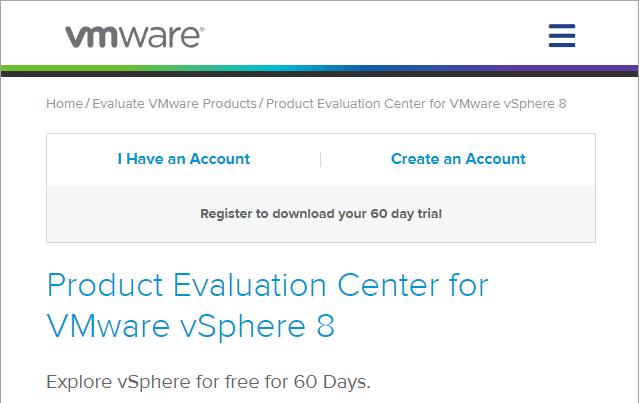Screen dimensions: 639x403
Task: Click the VMware logo
Action: point(135,37)
